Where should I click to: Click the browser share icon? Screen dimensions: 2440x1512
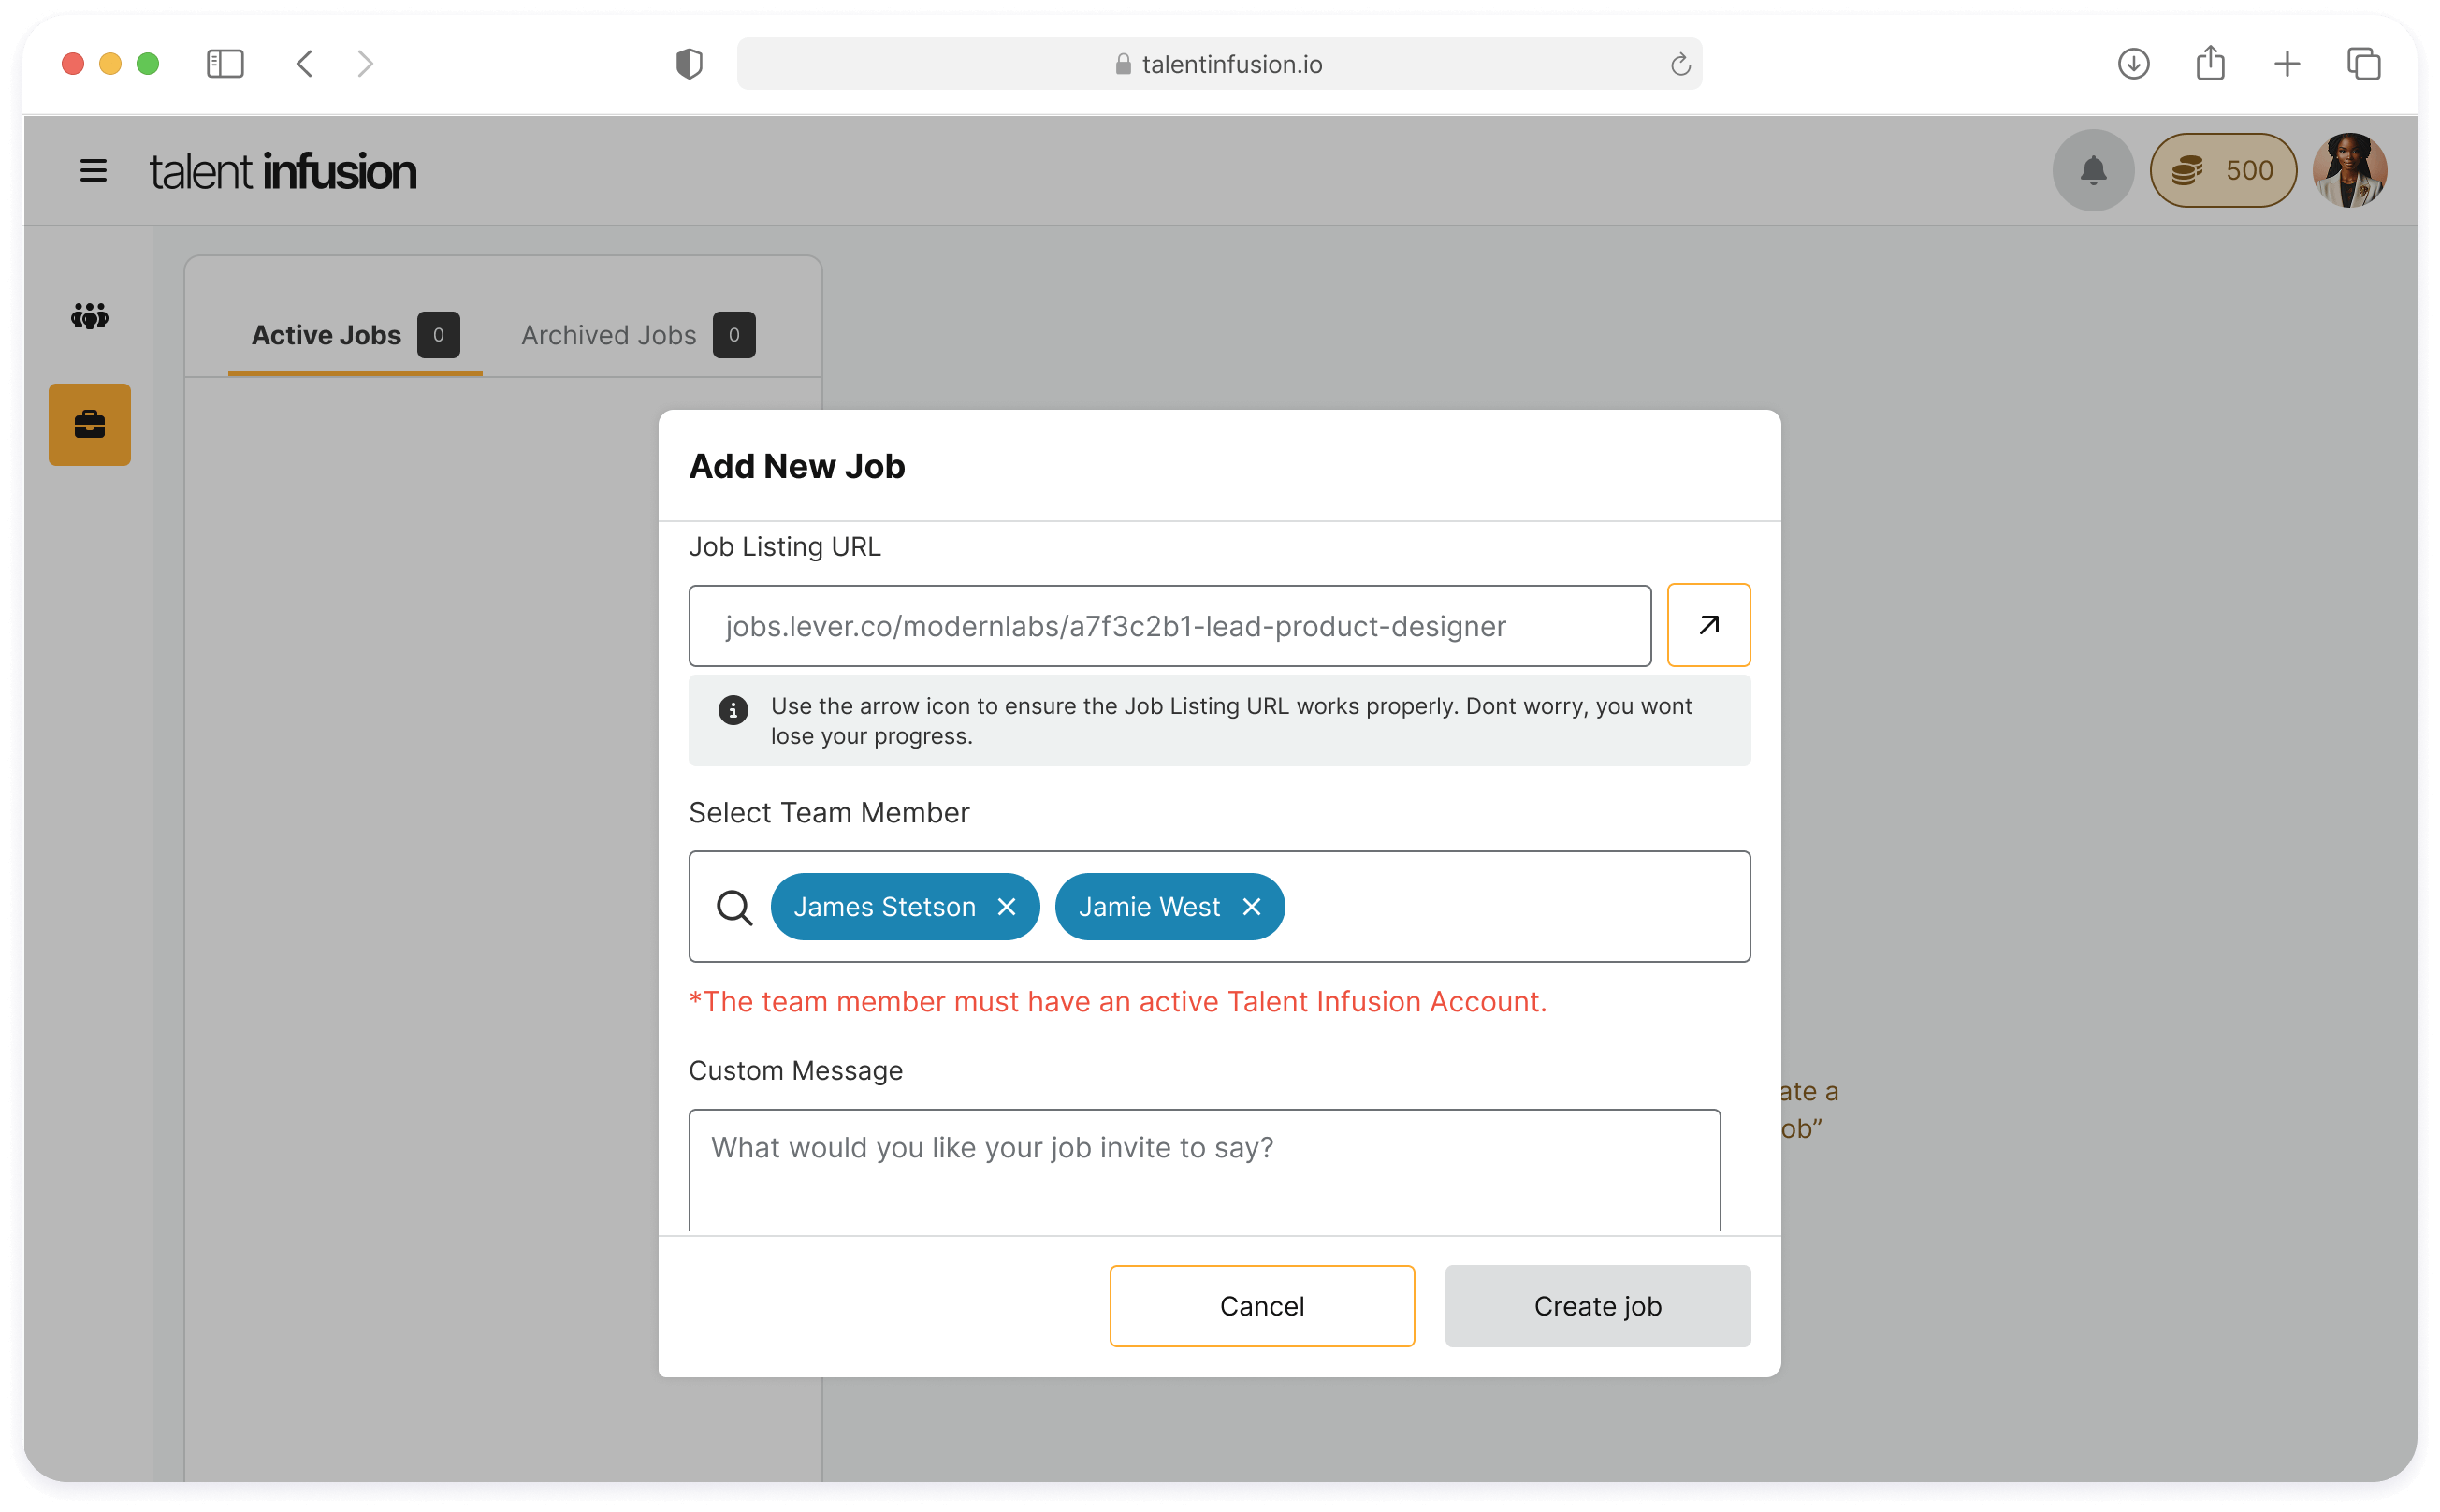tap(2210, 65)
